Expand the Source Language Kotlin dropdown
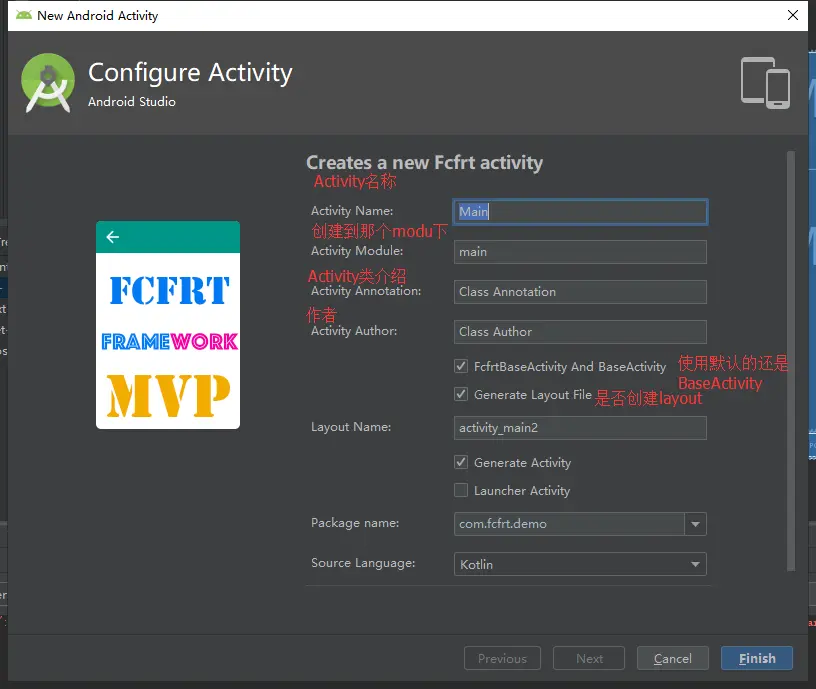Viewport: 816px width, 689px height. (x=580, y=564)
